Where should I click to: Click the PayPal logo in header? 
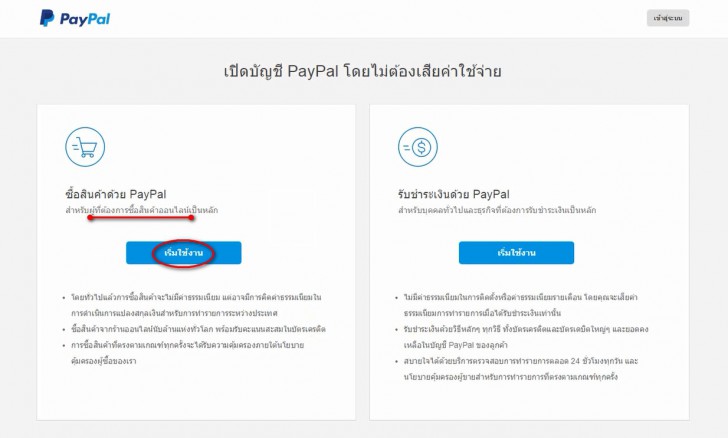click(x=75, y=18)
